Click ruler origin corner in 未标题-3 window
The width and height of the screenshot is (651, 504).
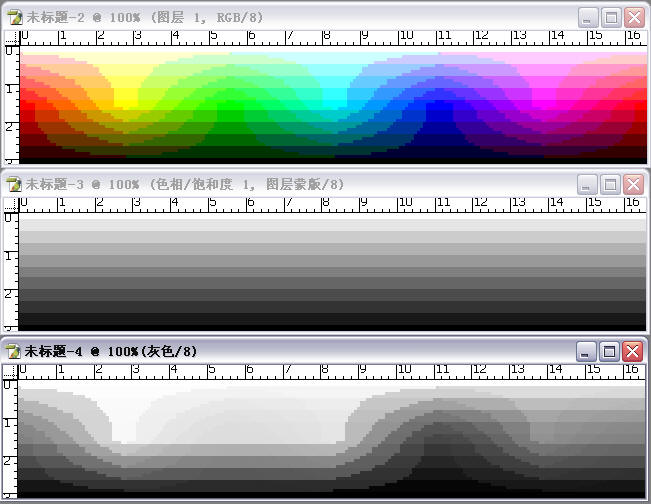click(11, 205)
